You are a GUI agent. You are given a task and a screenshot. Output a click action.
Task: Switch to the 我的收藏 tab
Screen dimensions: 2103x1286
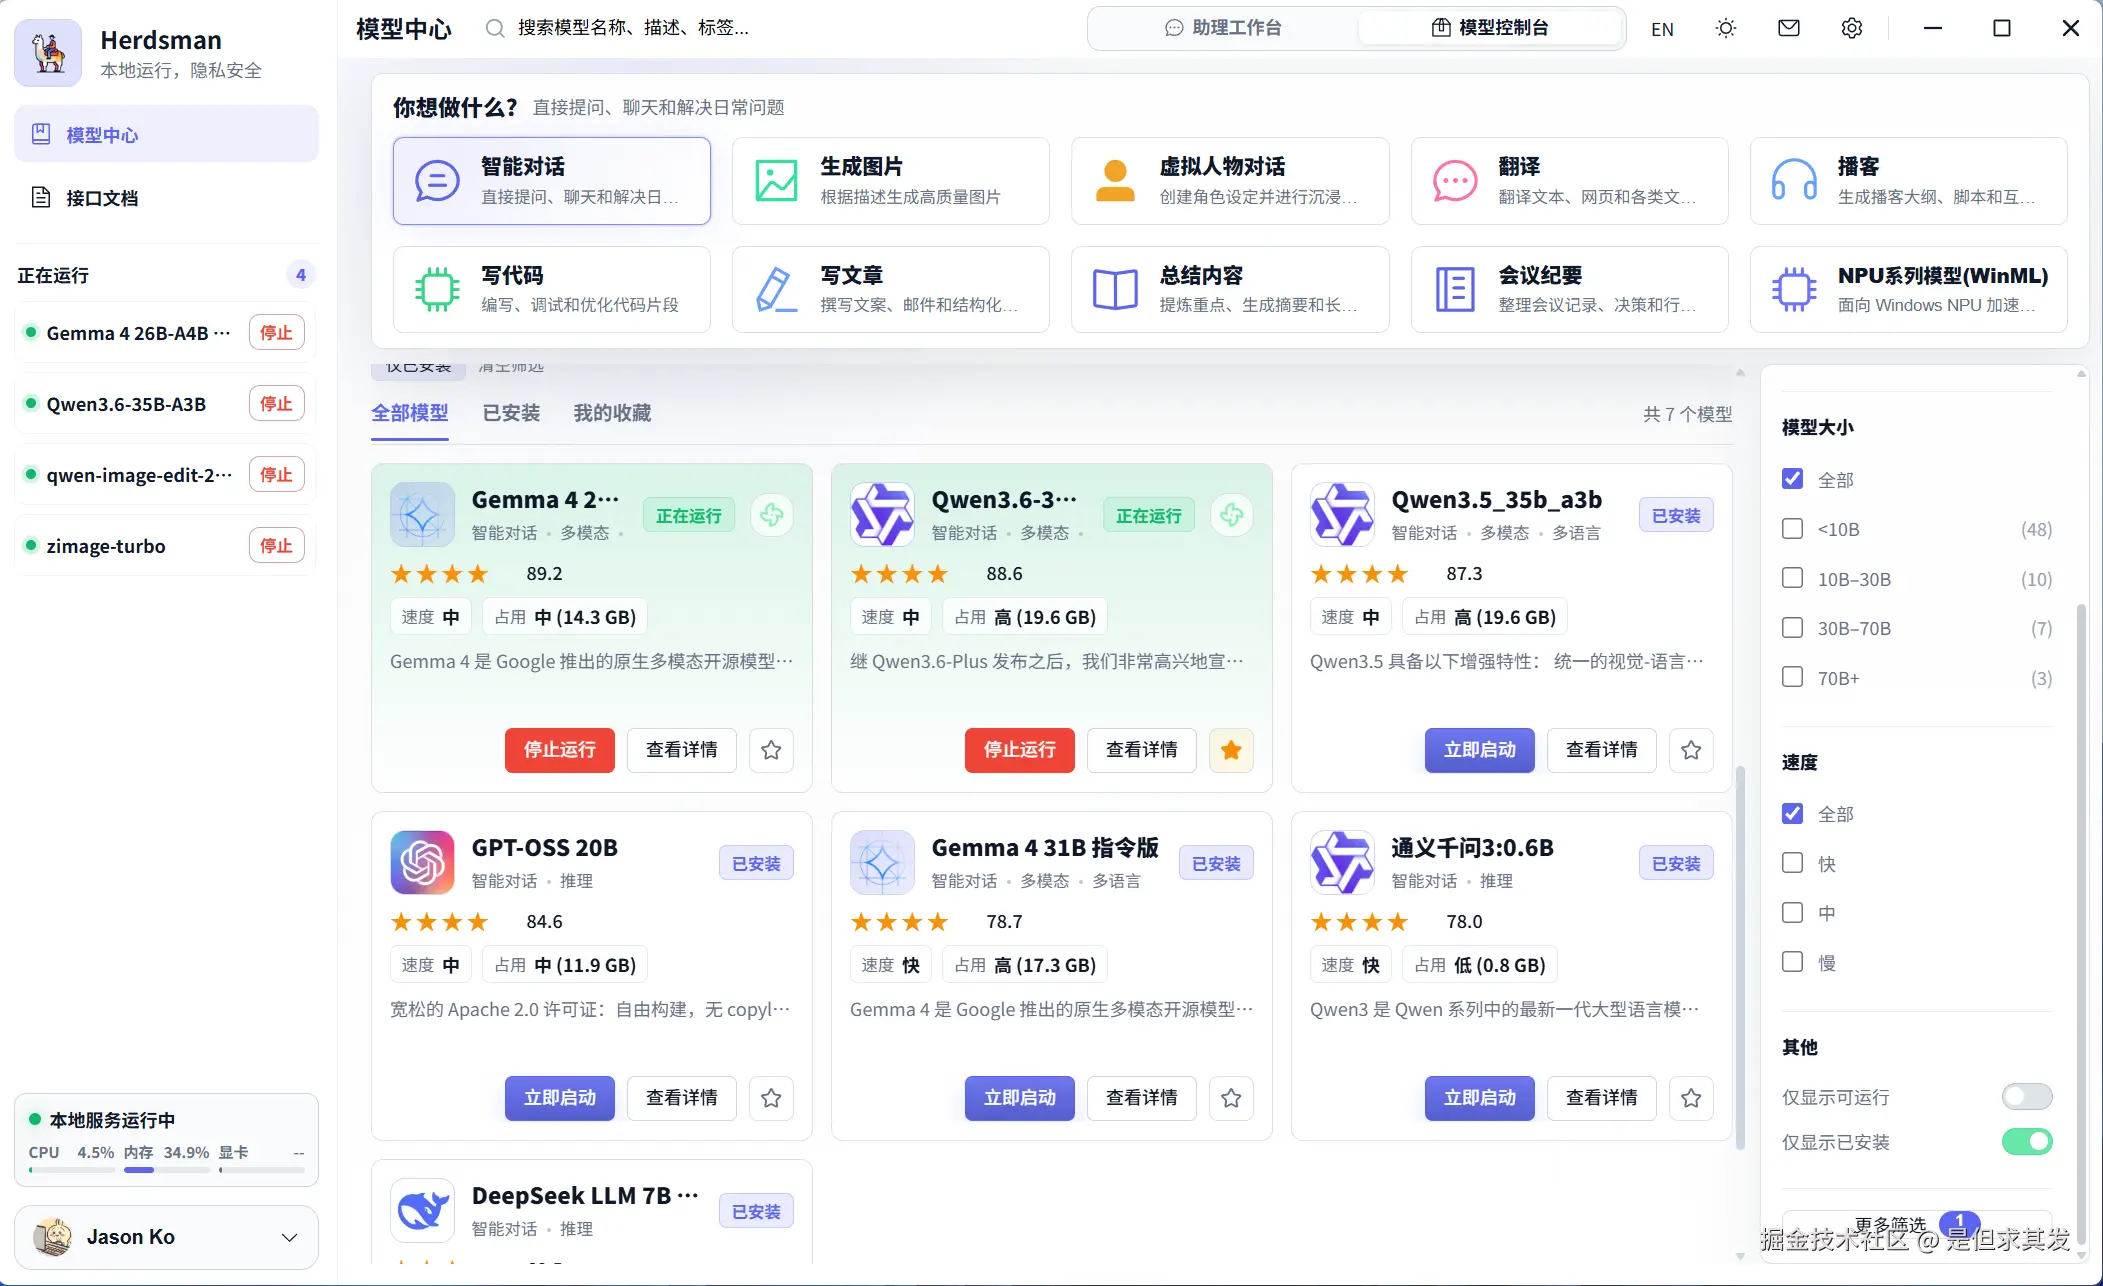pyautogui.click(x=612, y=413)
